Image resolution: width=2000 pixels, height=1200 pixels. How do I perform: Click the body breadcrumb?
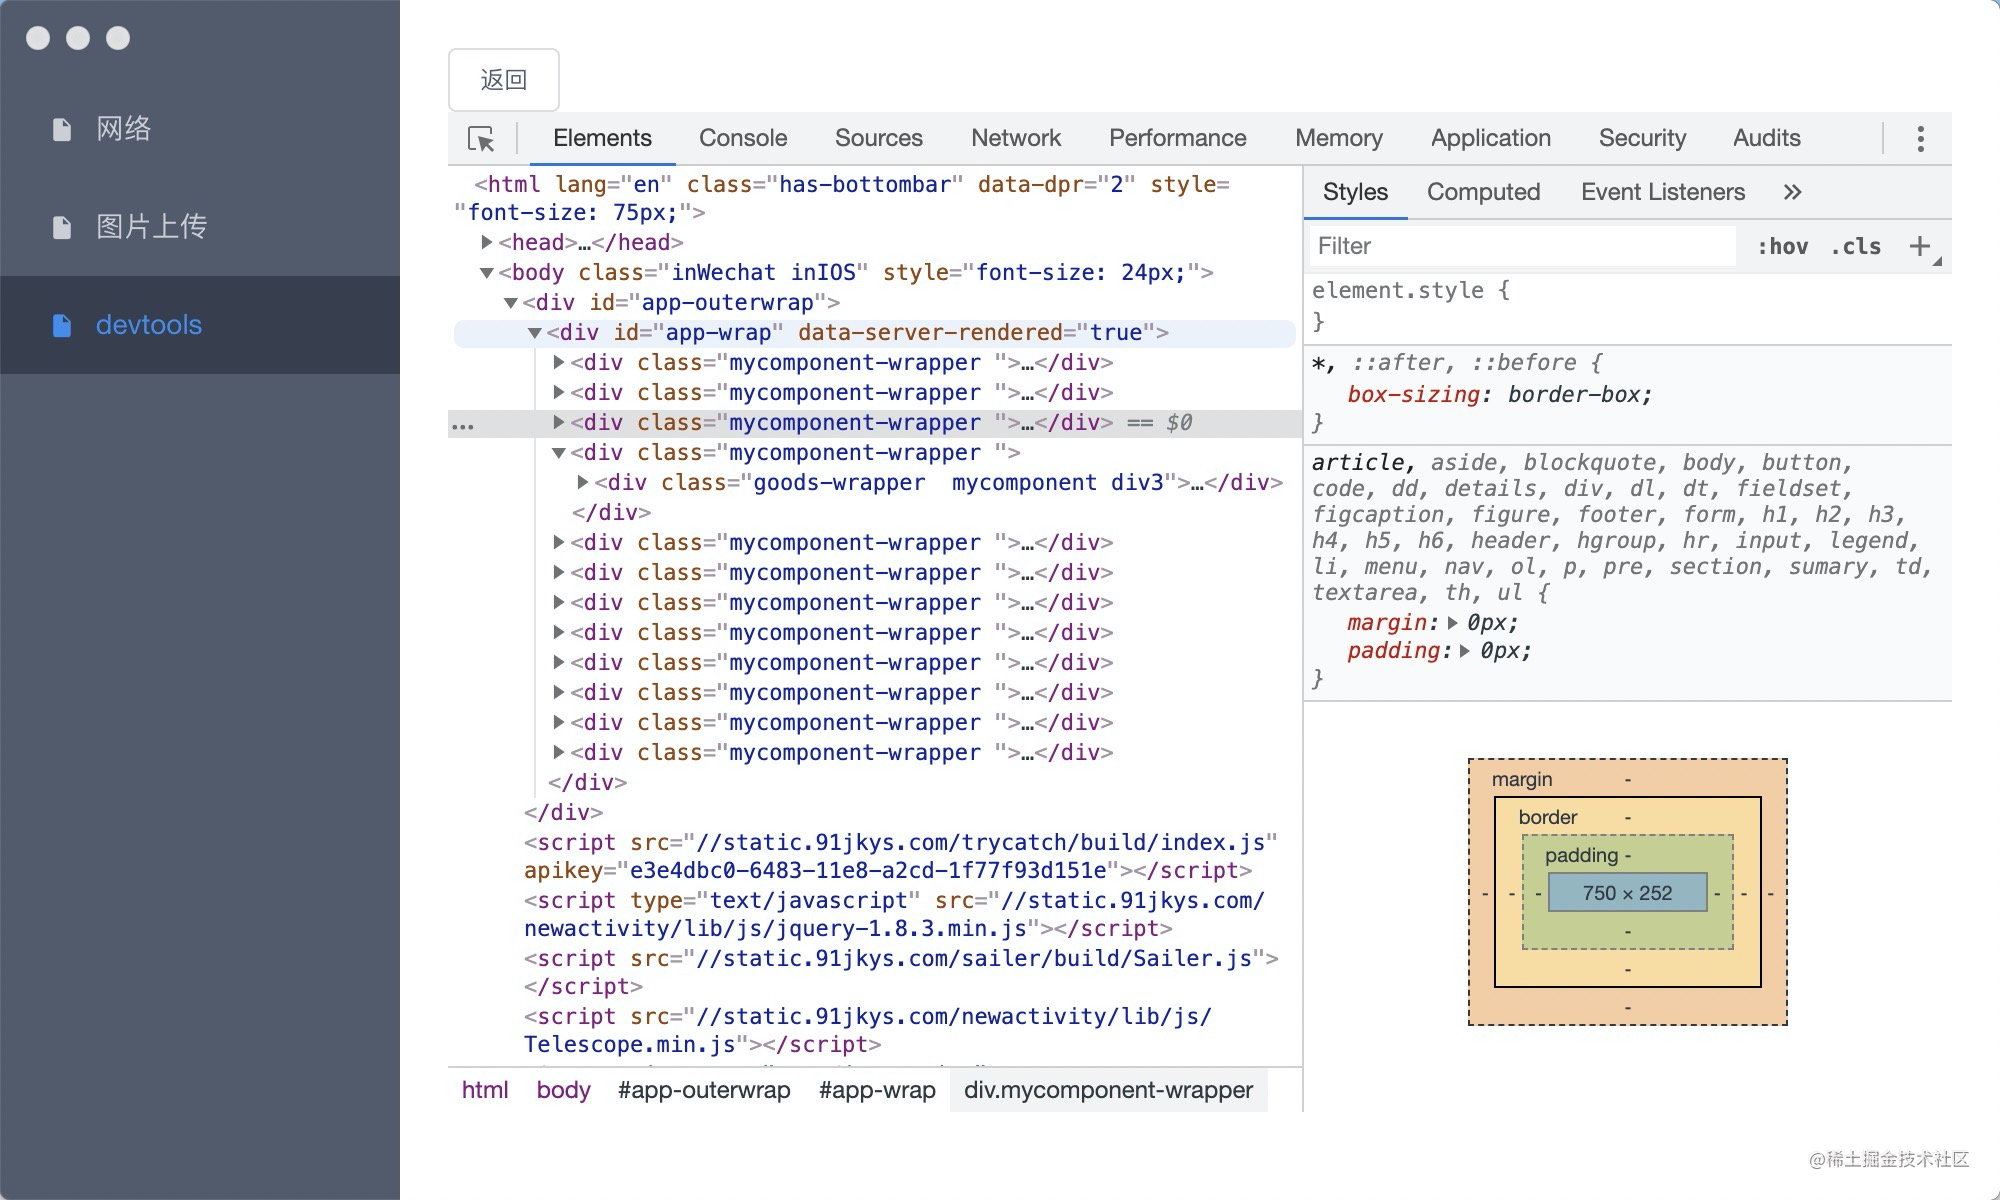coord(563,1090)
